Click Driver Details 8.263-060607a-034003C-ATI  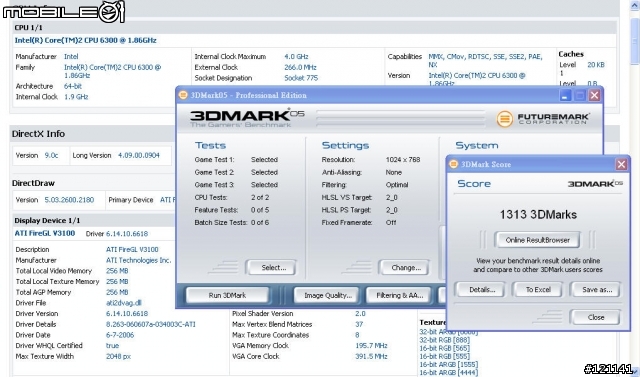click(151, 324)
